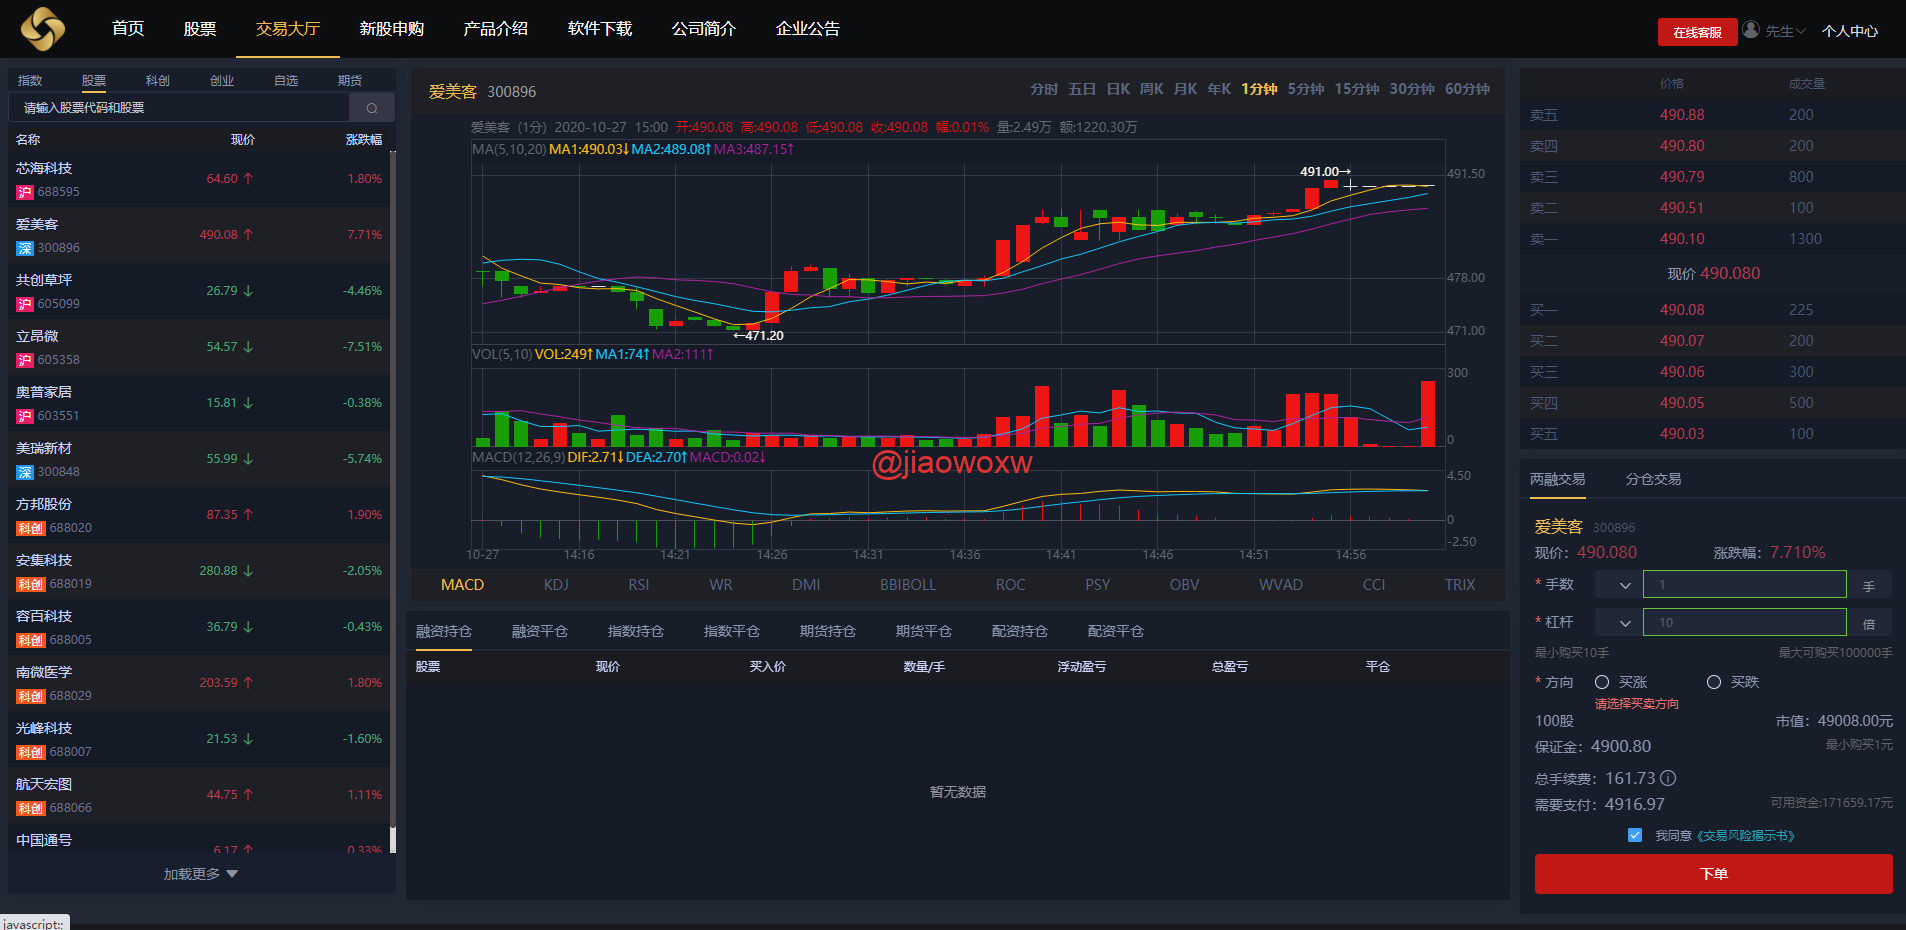Click the 买一 price 490.08
Screen dimensions: 1906x930
tap(1682, 310)
